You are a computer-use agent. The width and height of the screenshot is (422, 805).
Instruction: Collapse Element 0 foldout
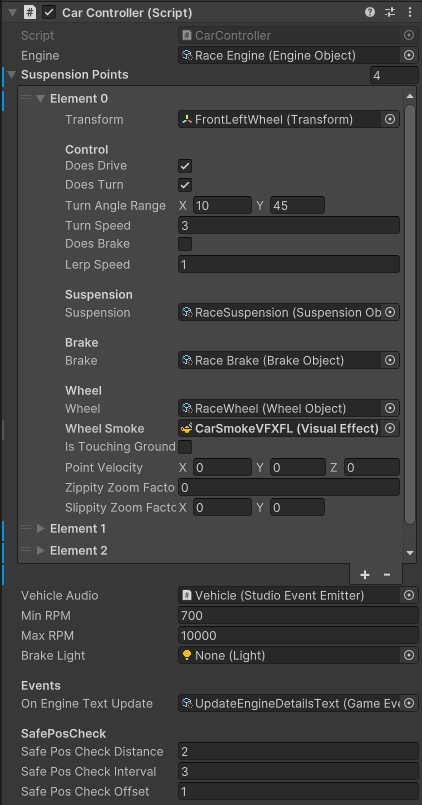click(x=41, y=99)
